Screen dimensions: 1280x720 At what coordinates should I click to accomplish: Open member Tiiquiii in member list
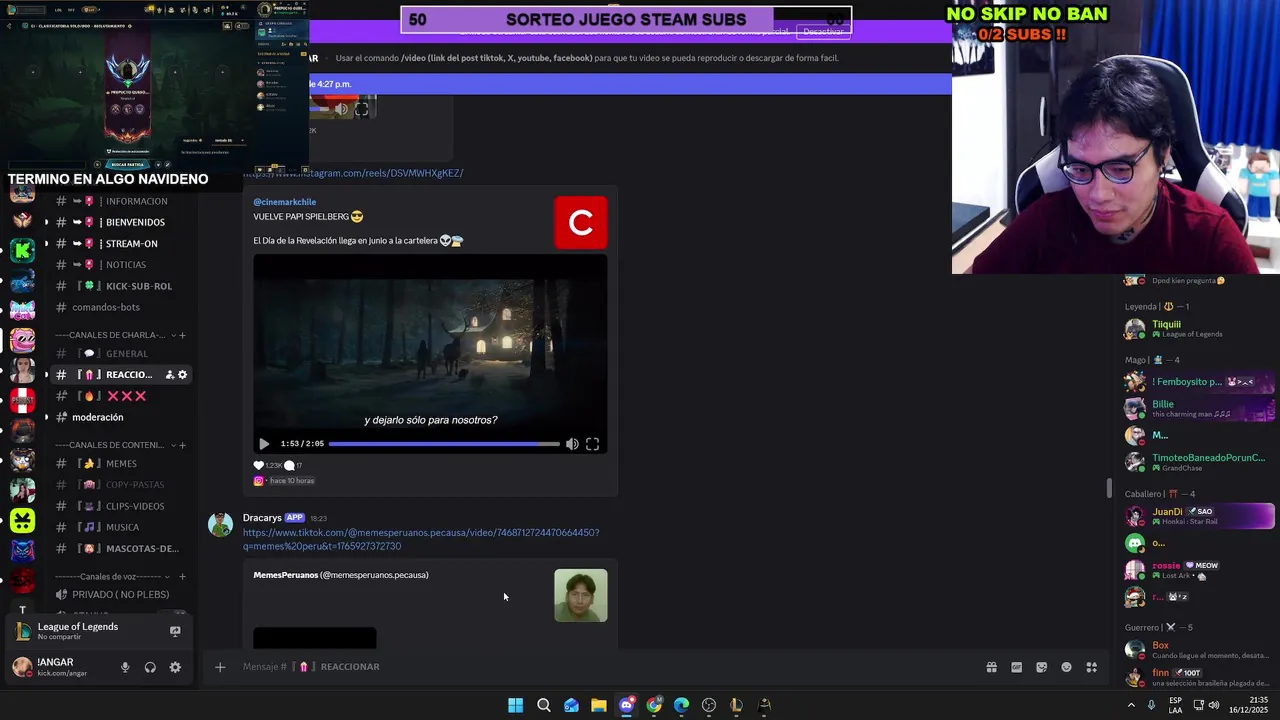(1199, 328)
